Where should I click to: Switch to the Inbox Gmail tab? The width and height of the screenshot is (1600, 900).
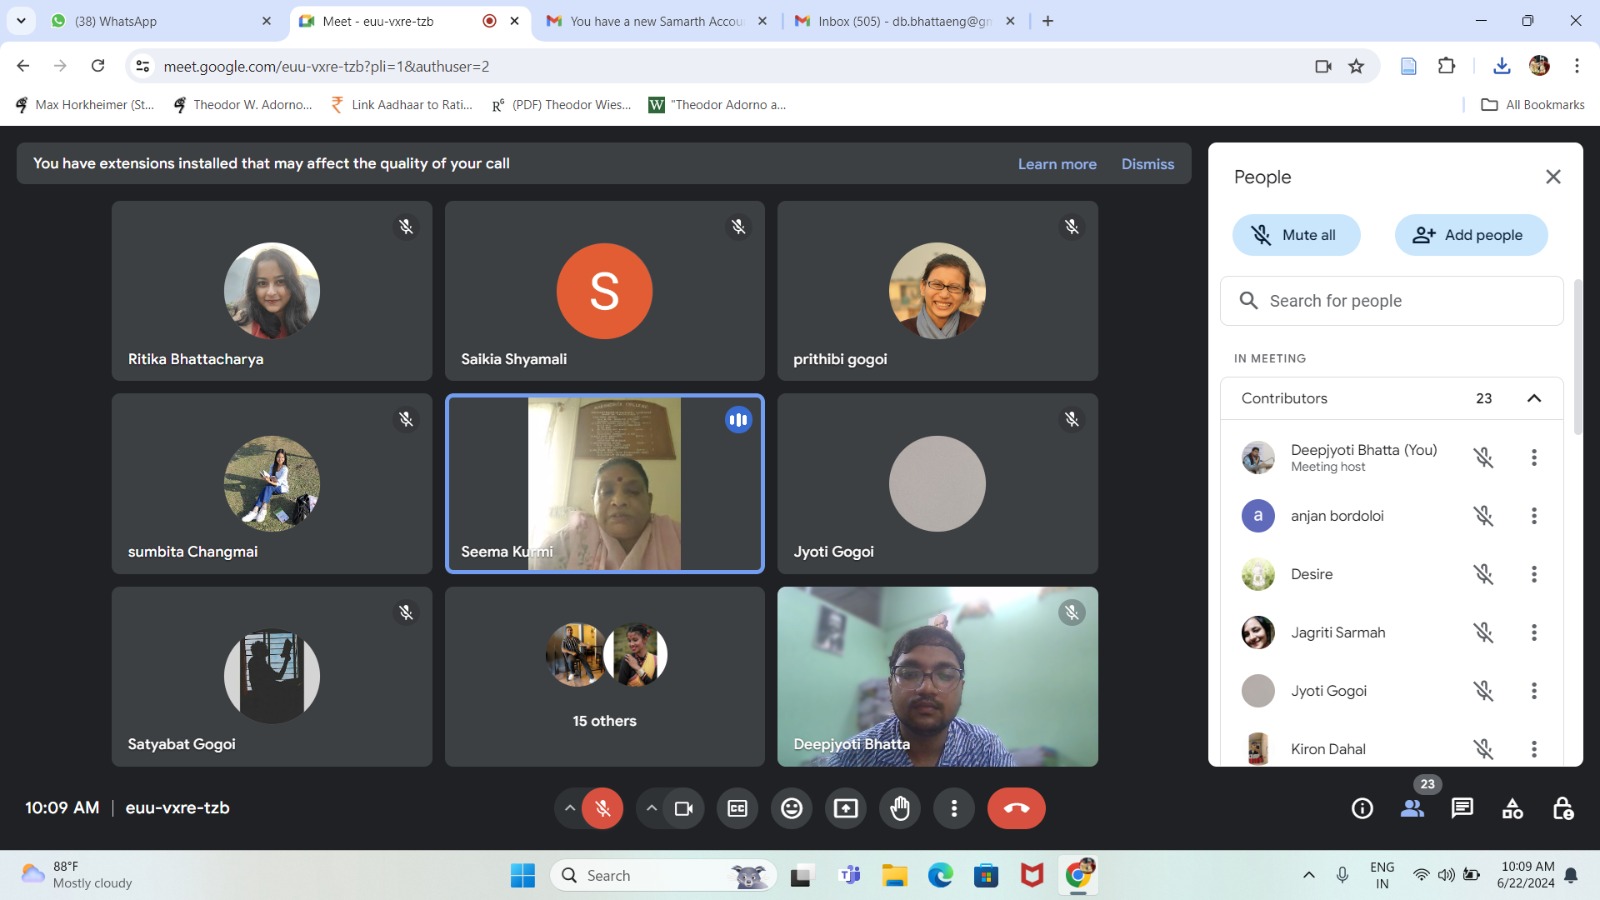pyautogui.click(x=903, y=21)
